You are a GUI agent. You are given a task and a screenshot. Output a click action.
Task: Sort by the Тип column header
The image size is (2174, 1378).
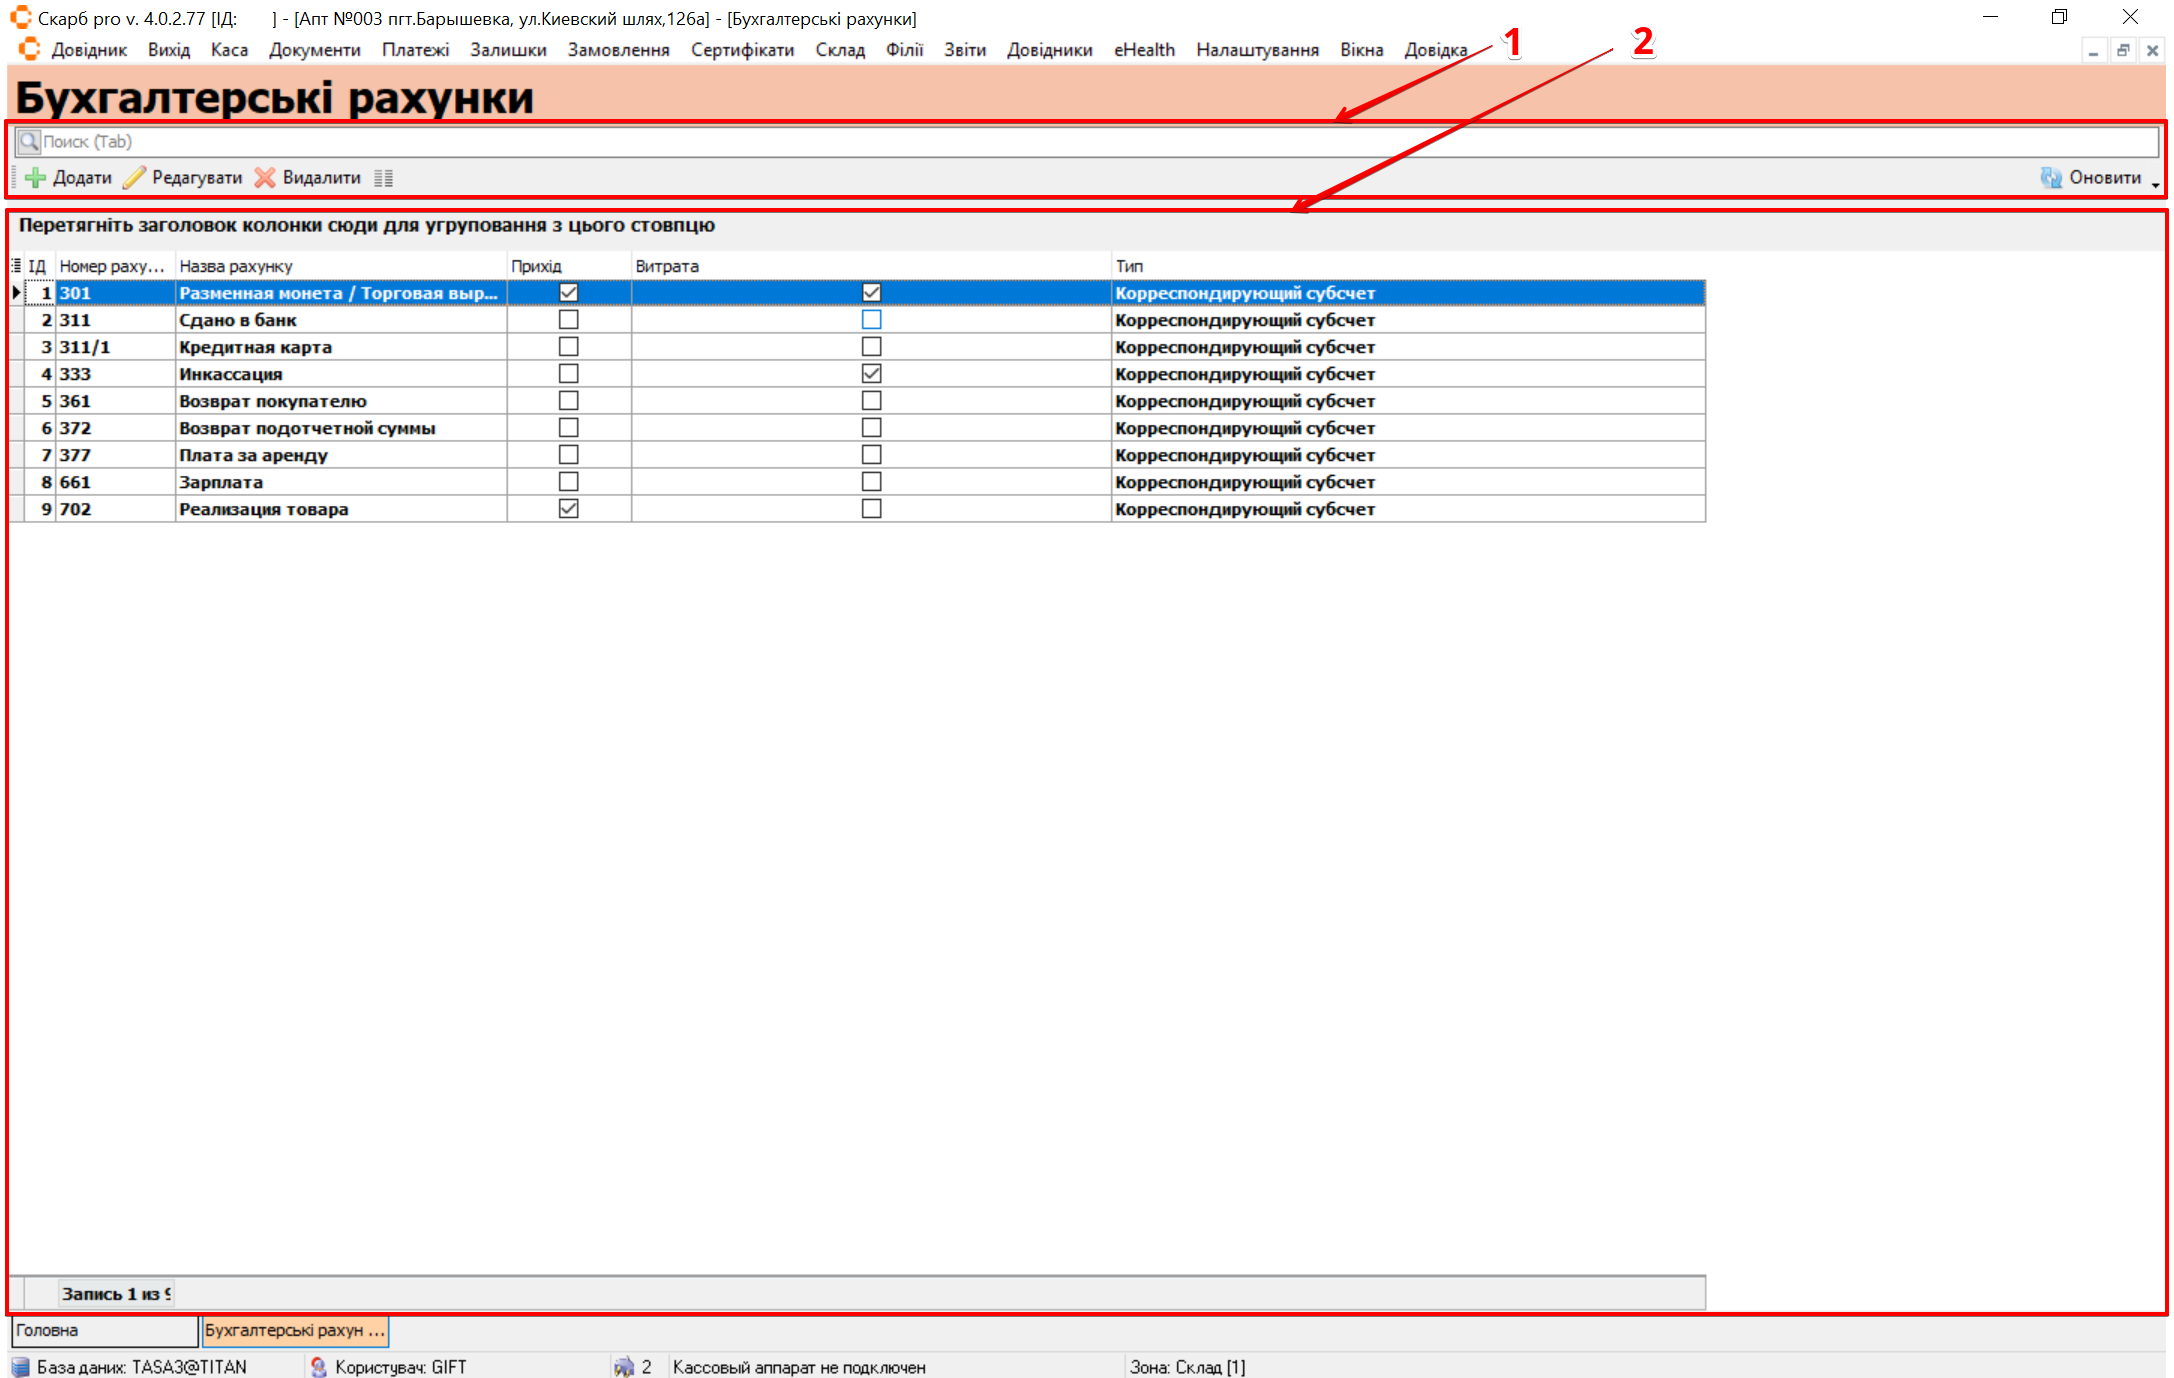(x=1130, y=266)
